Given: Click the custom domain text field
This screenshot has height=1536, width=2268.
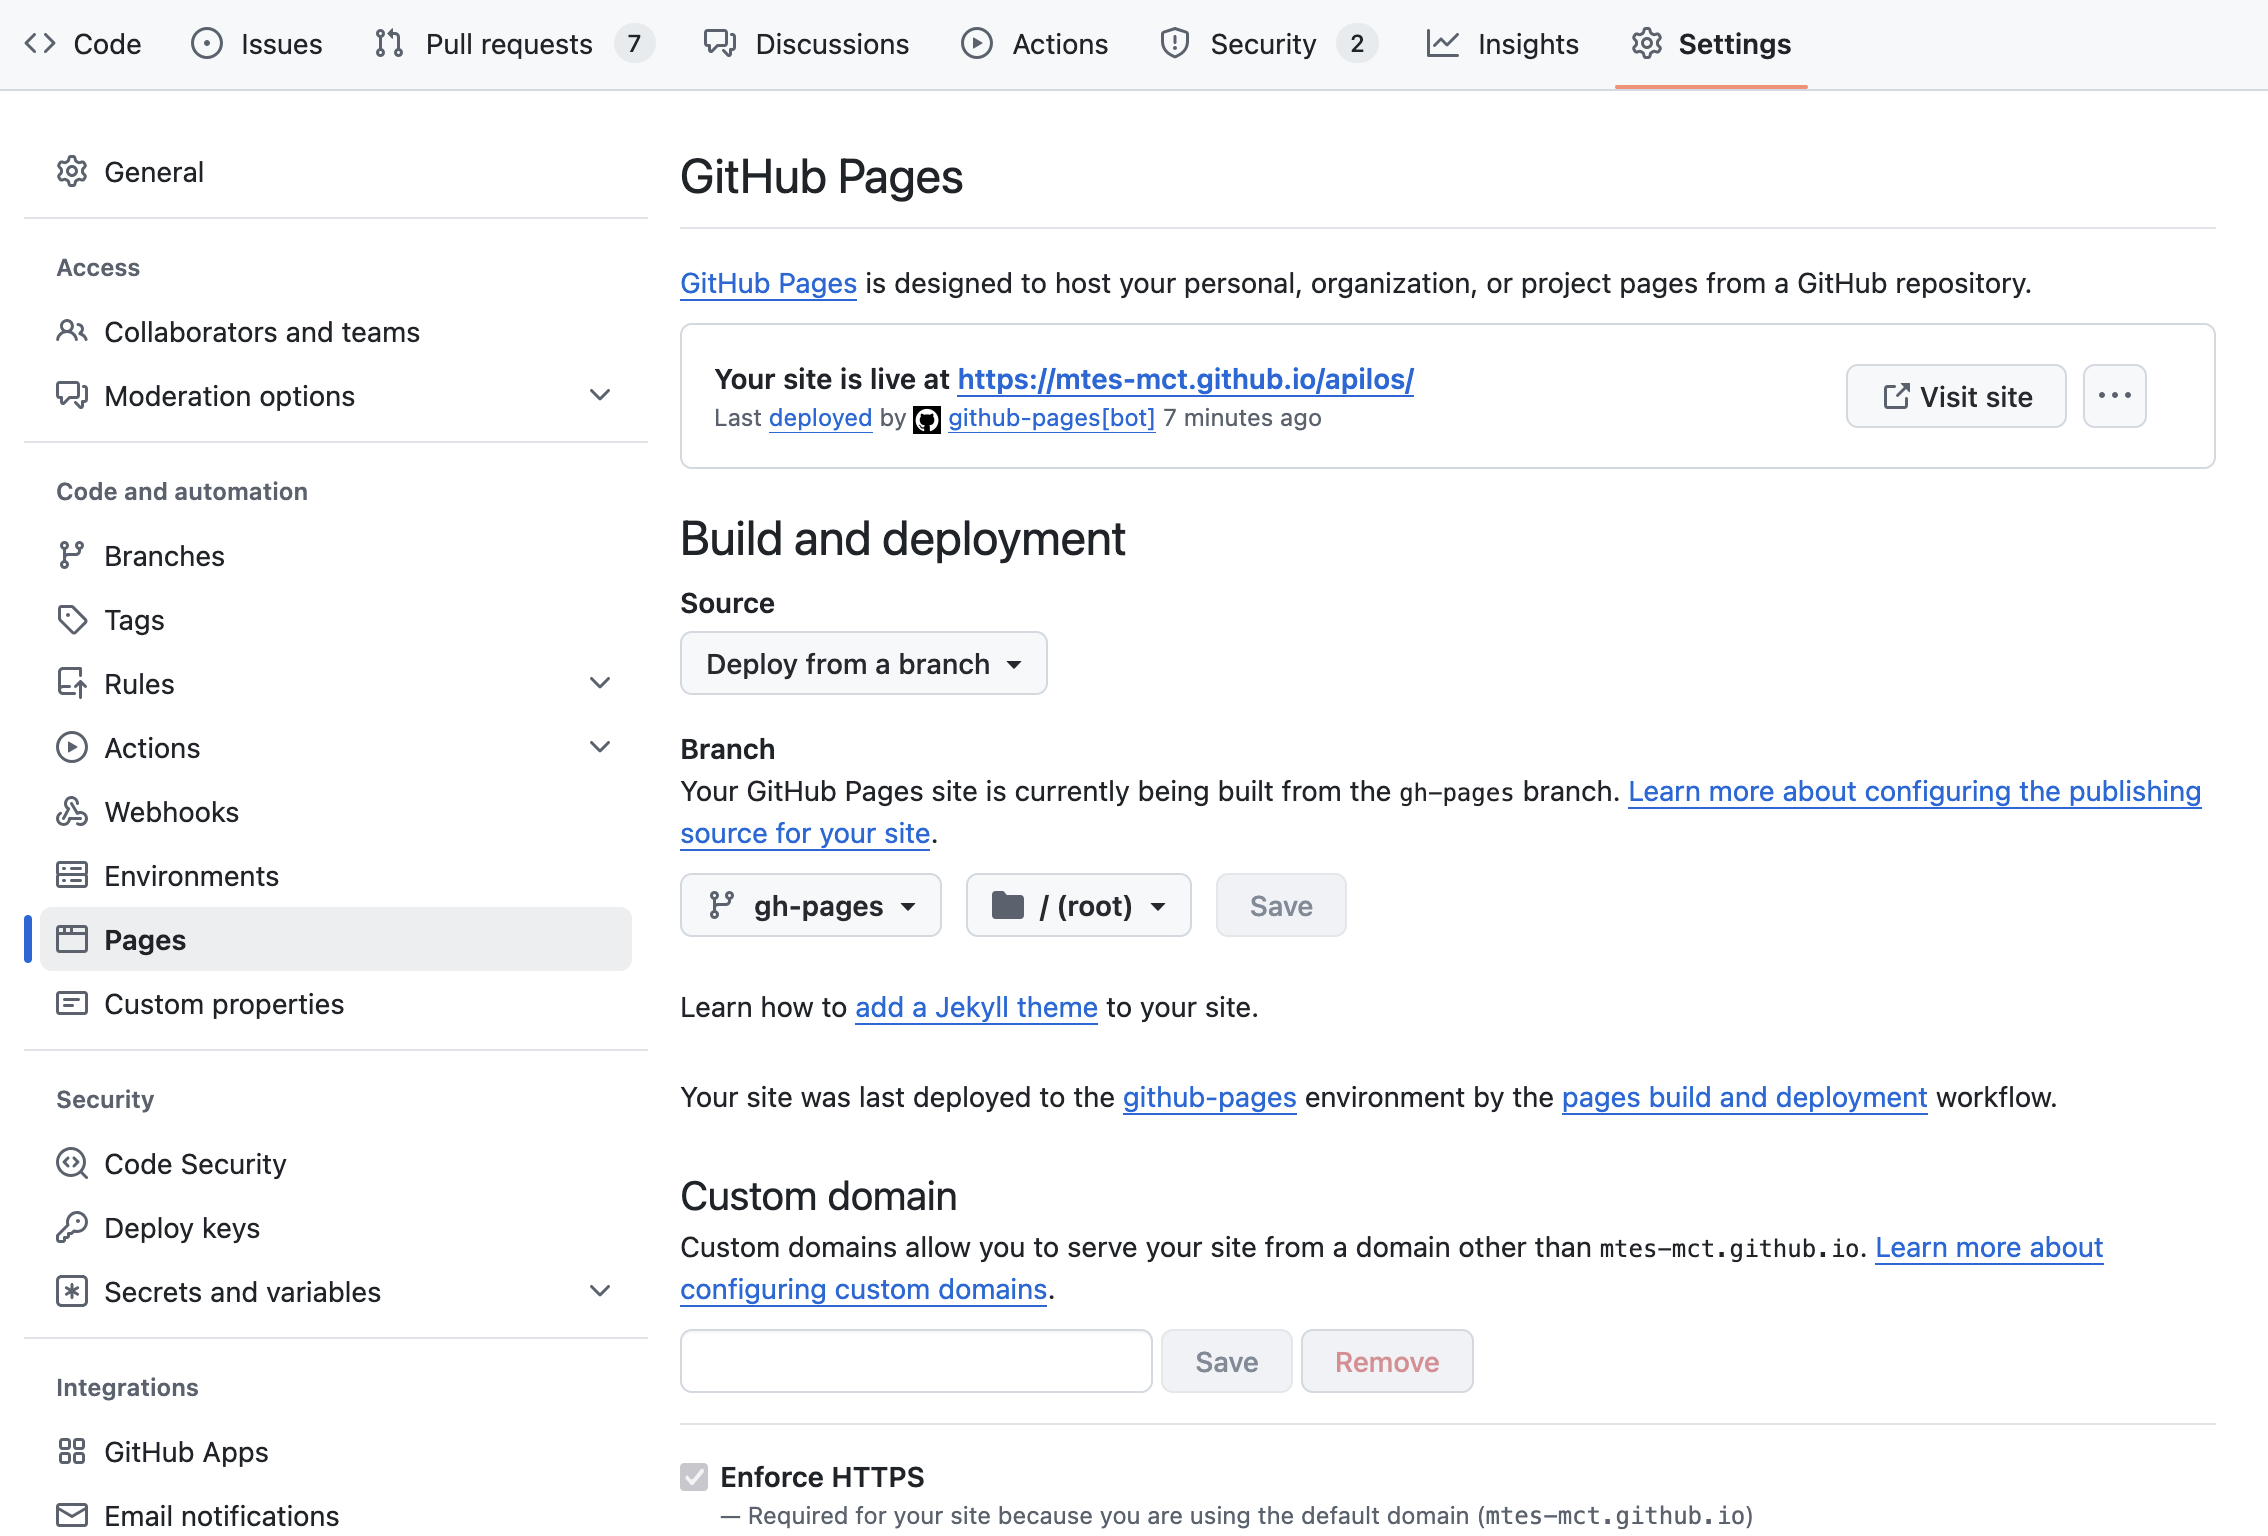Looking at the screenshot, I should [x=916, y=1362].
